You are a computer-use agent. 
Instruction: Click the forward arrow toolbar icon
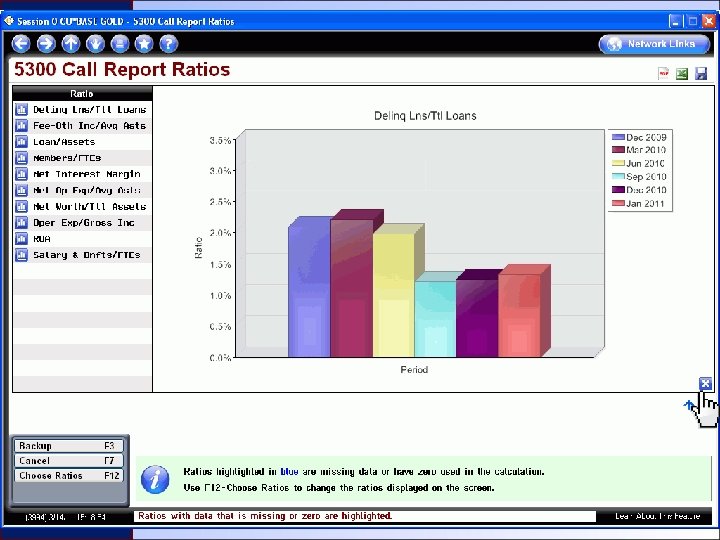coord(46,44)
